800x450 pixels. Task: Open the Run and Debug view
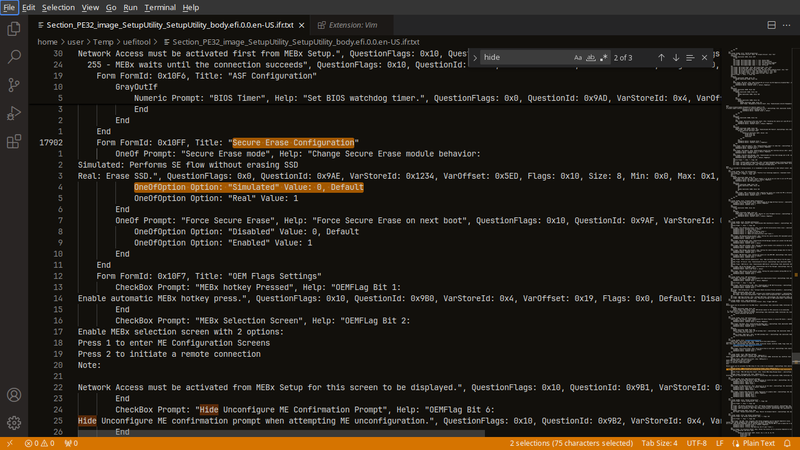[14, 113]
